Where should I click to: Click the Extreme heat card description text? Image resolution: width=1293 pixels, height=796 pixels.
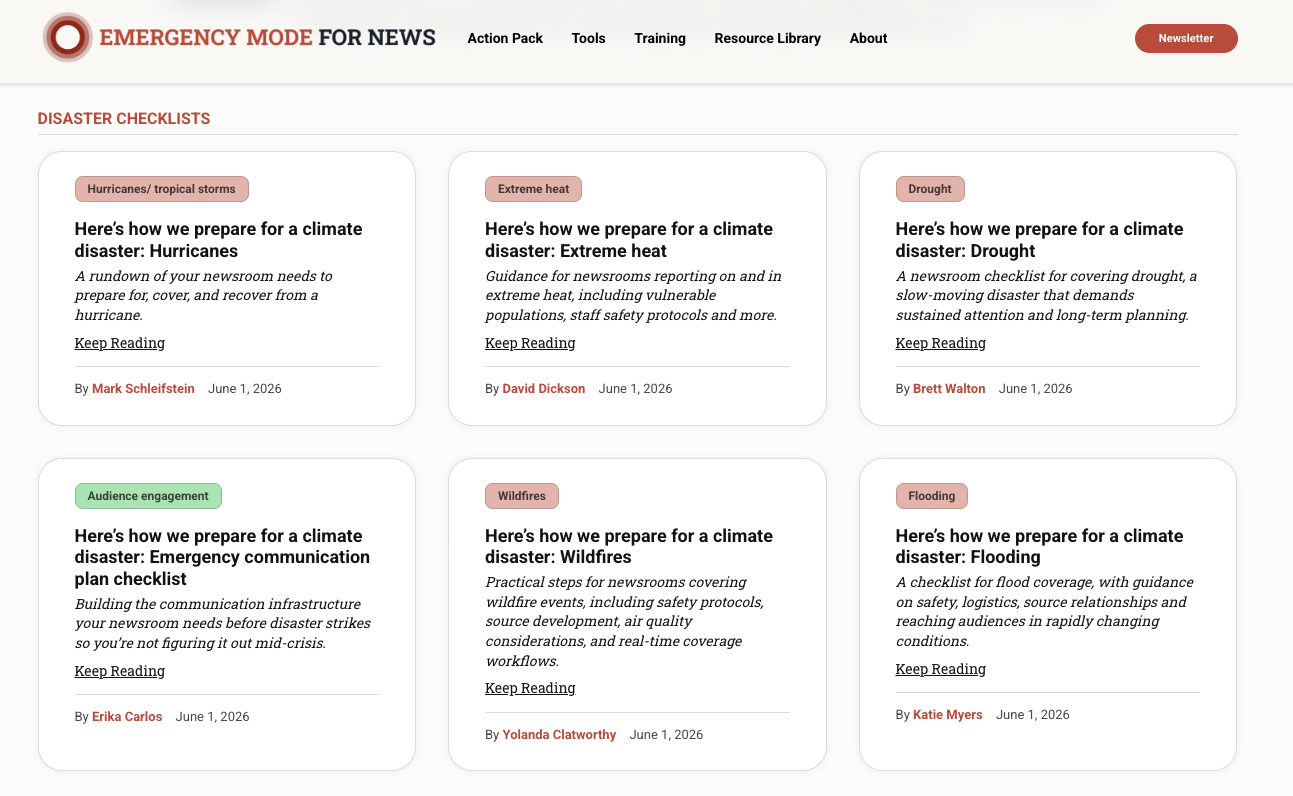[633, 295]
